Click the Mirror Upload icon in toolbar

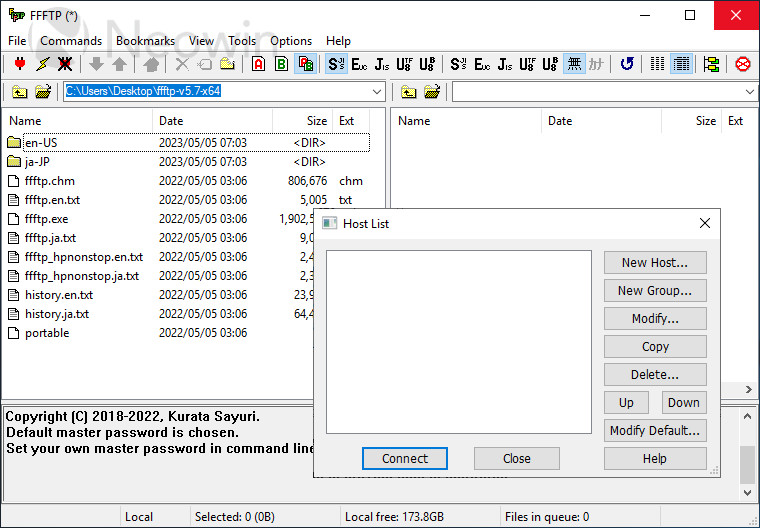(x=151, y=64)
